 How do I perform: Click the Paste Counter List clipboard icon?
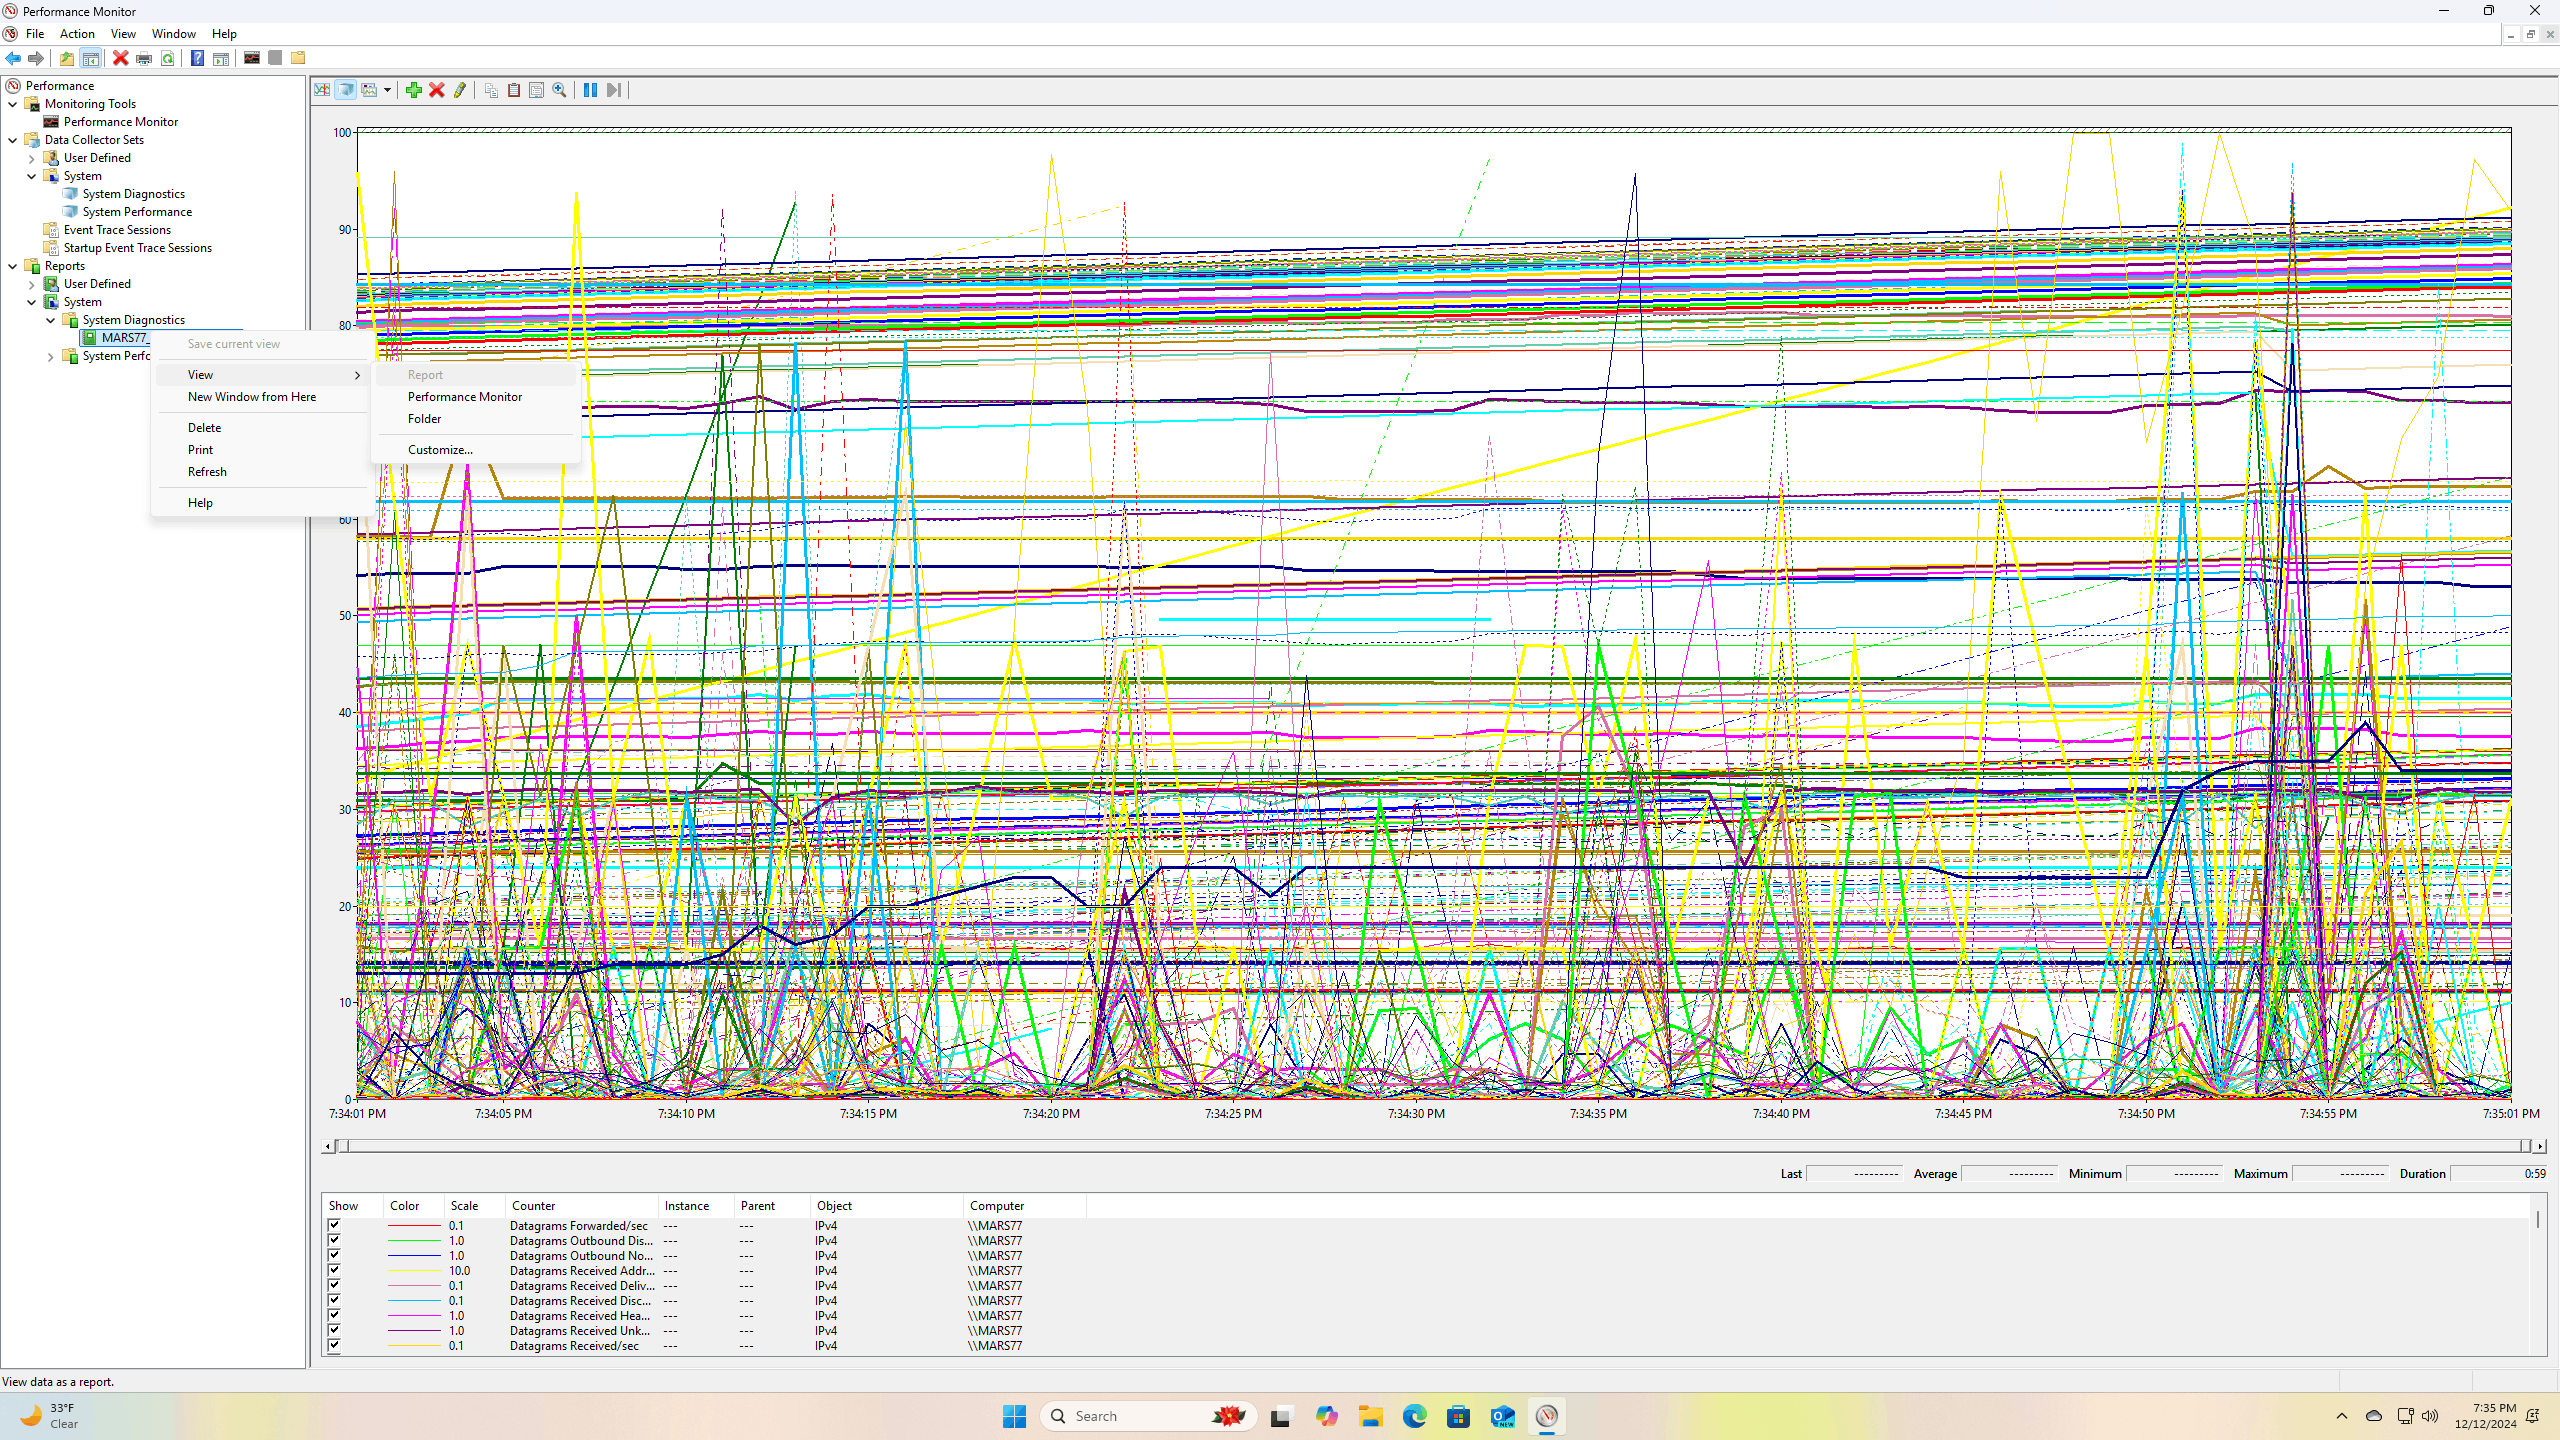(x=514, y=90)
